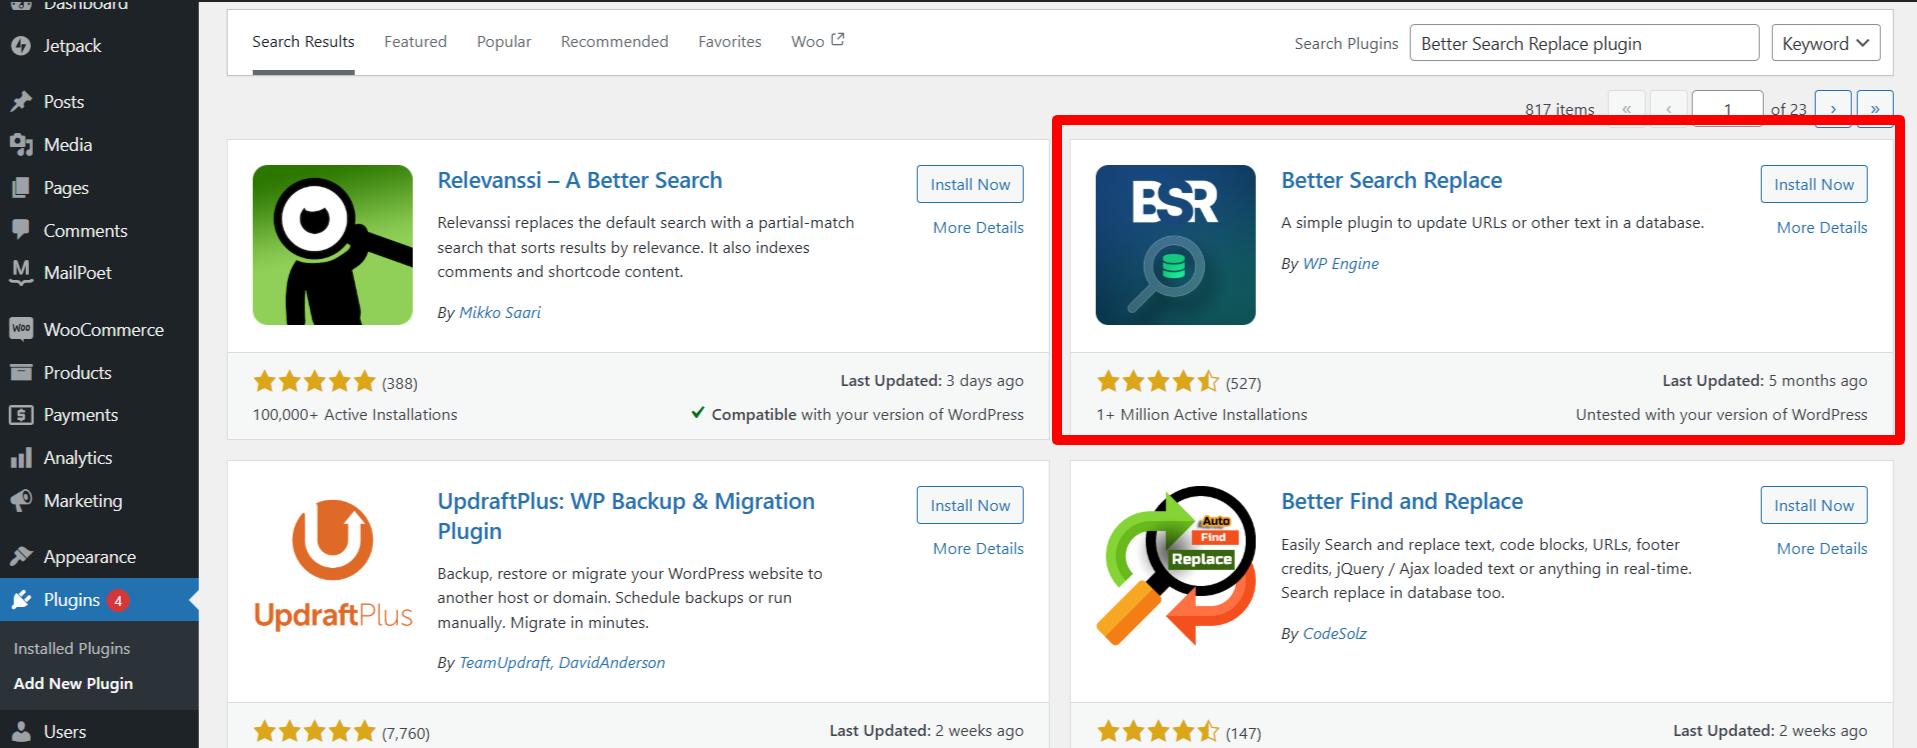This screenshot has height=748, width=1917.
Task: Click the UpdraftPlus logo image
Action: click(x=333, y=566)
